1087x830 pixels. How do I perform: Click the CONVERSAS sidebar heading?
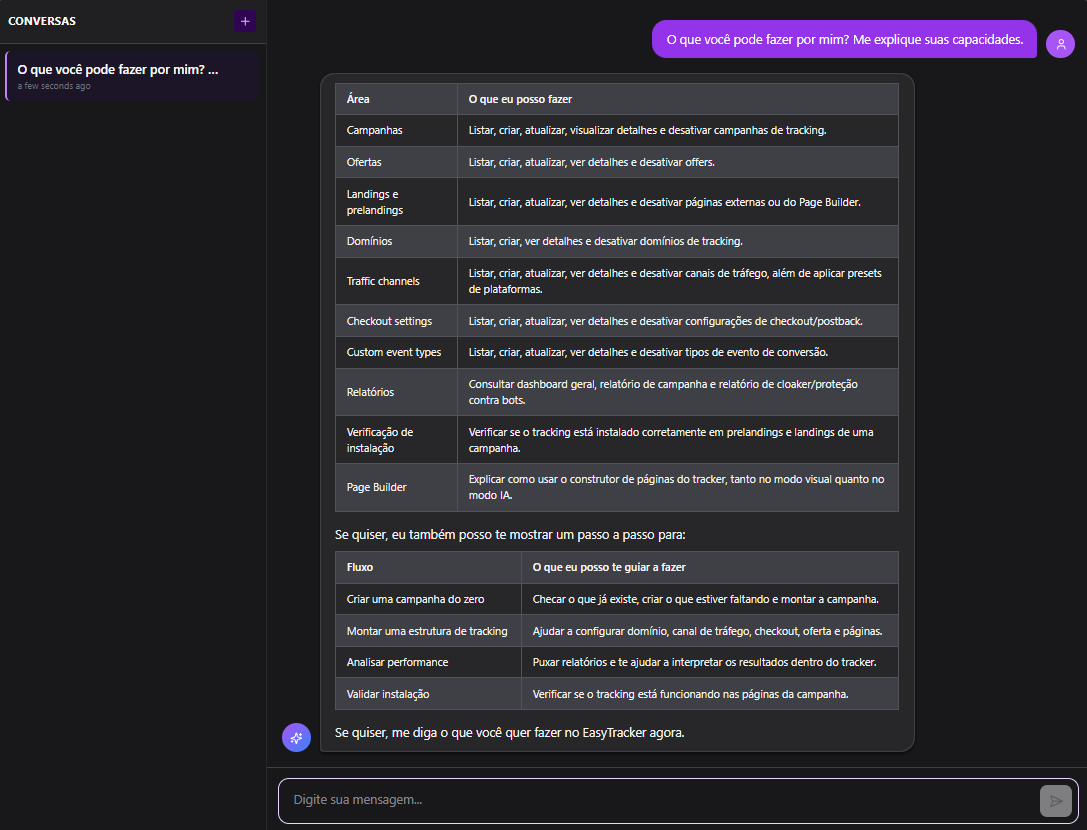(x=42, y=21)
